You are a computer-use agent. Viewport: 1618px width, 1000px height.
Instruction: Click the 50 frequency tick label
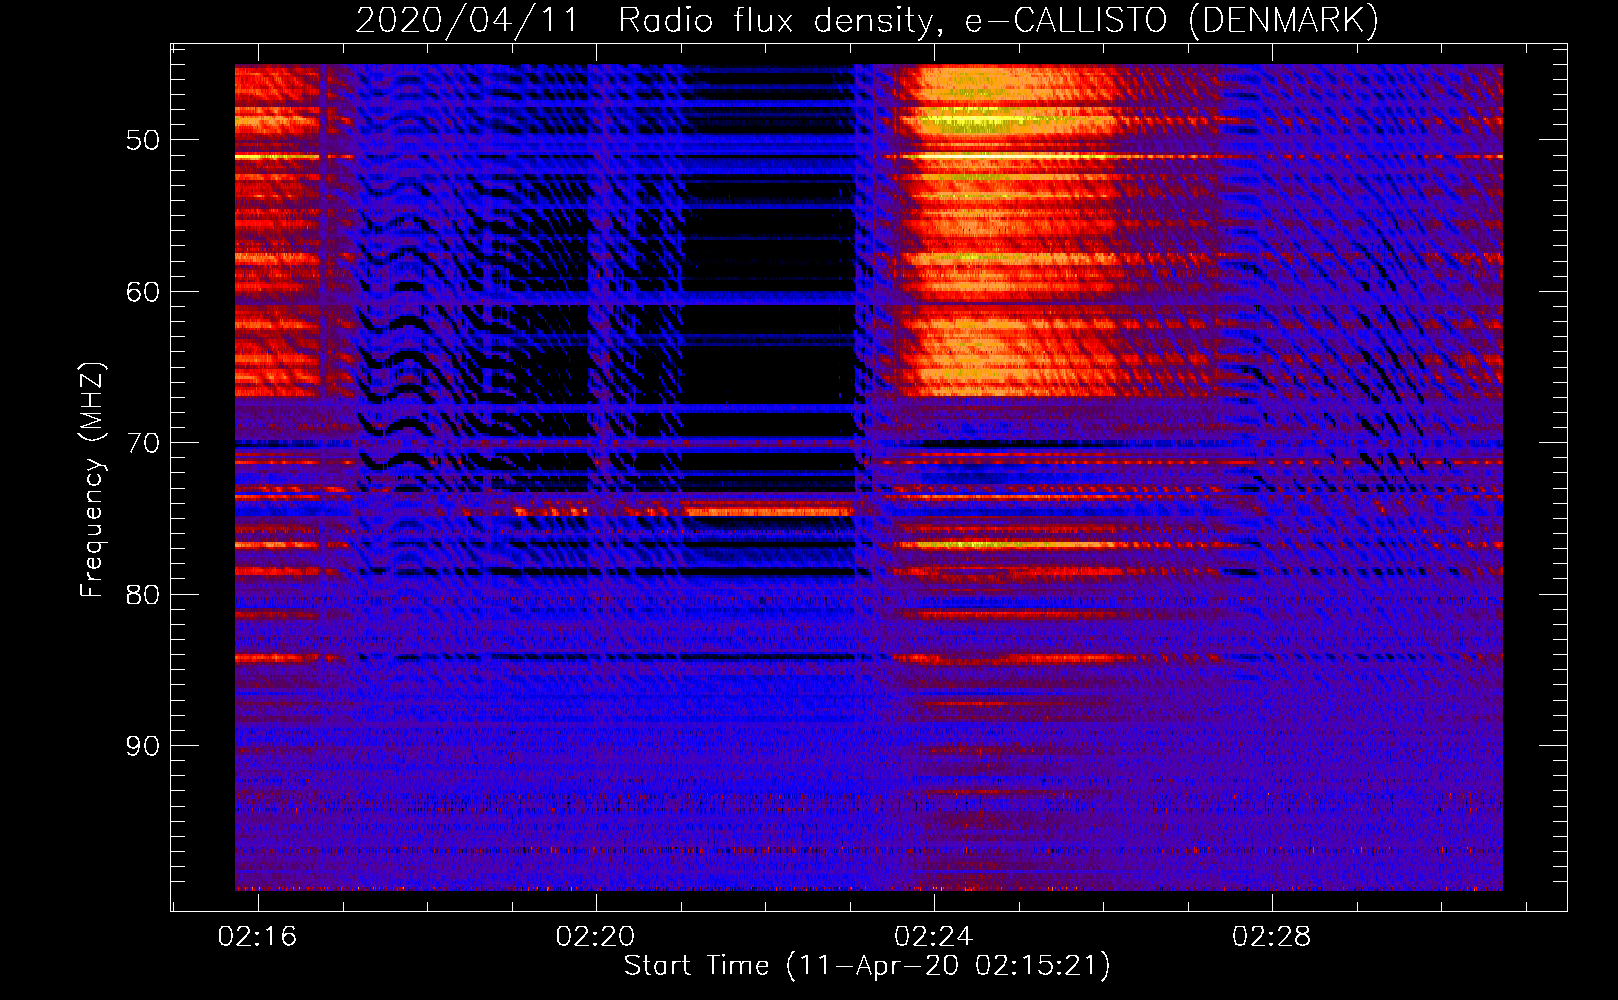[x=142, y=140]
